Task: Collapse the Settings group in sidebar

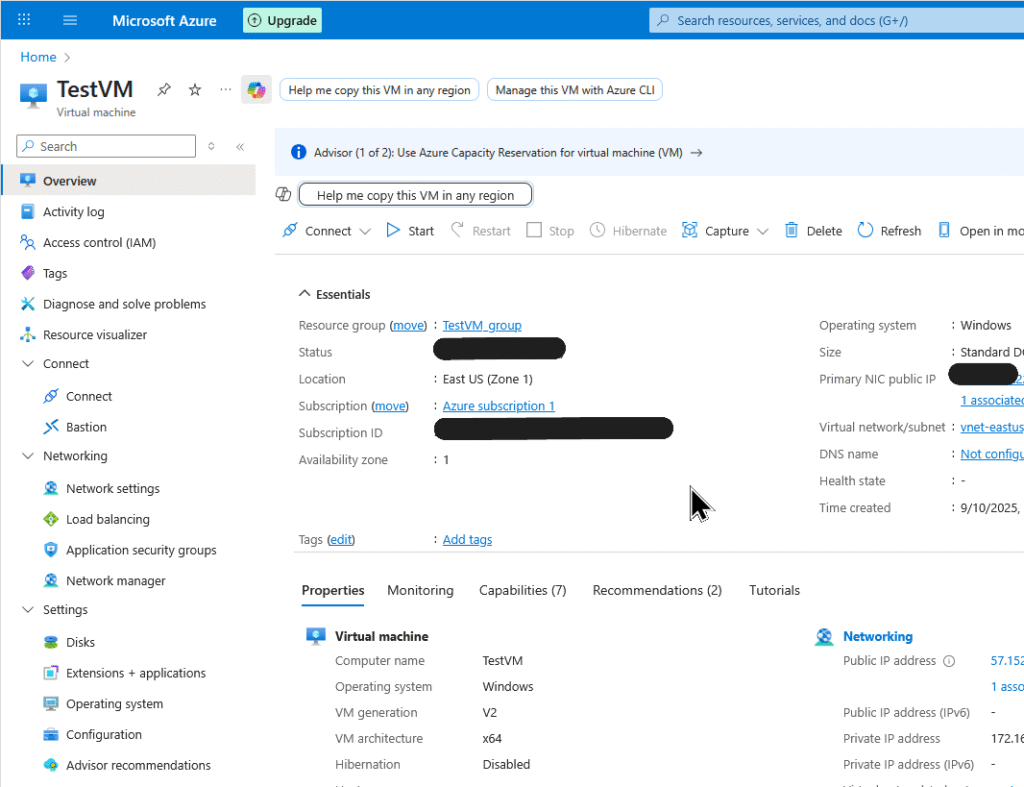Action: [28, 610]
